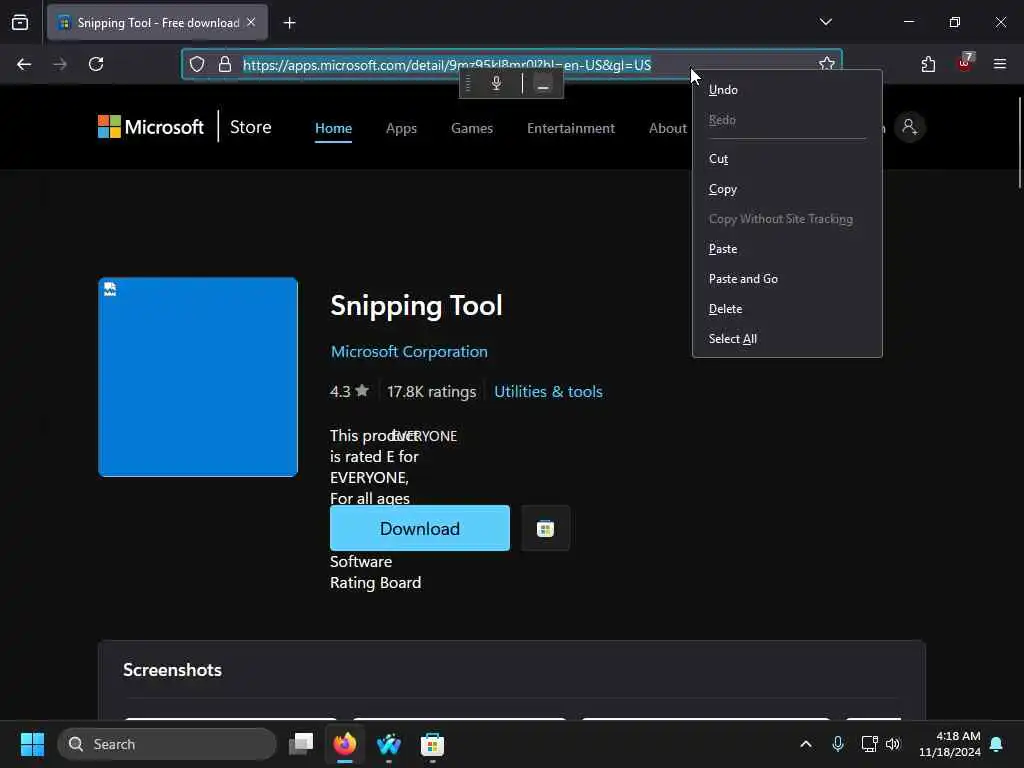Click the tracking protection shield icon
Screen dimensions: 1024x768
click(x=197, y=64)
